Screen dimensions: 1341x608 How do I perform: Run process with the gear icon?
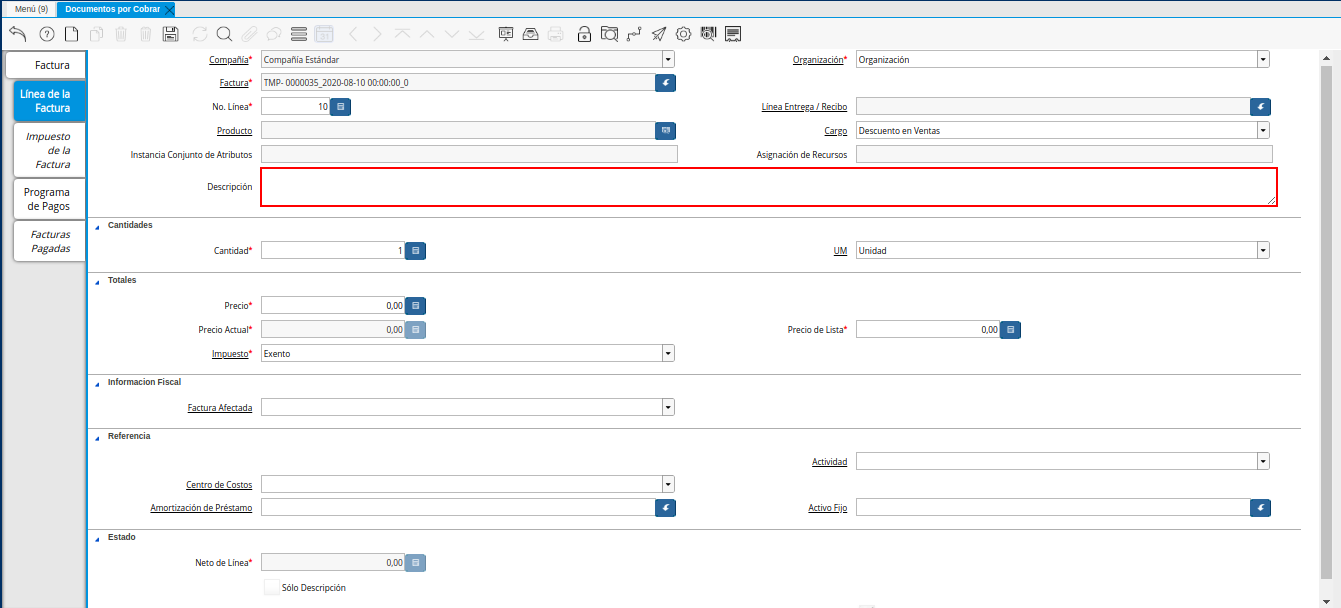pos(684,34)
